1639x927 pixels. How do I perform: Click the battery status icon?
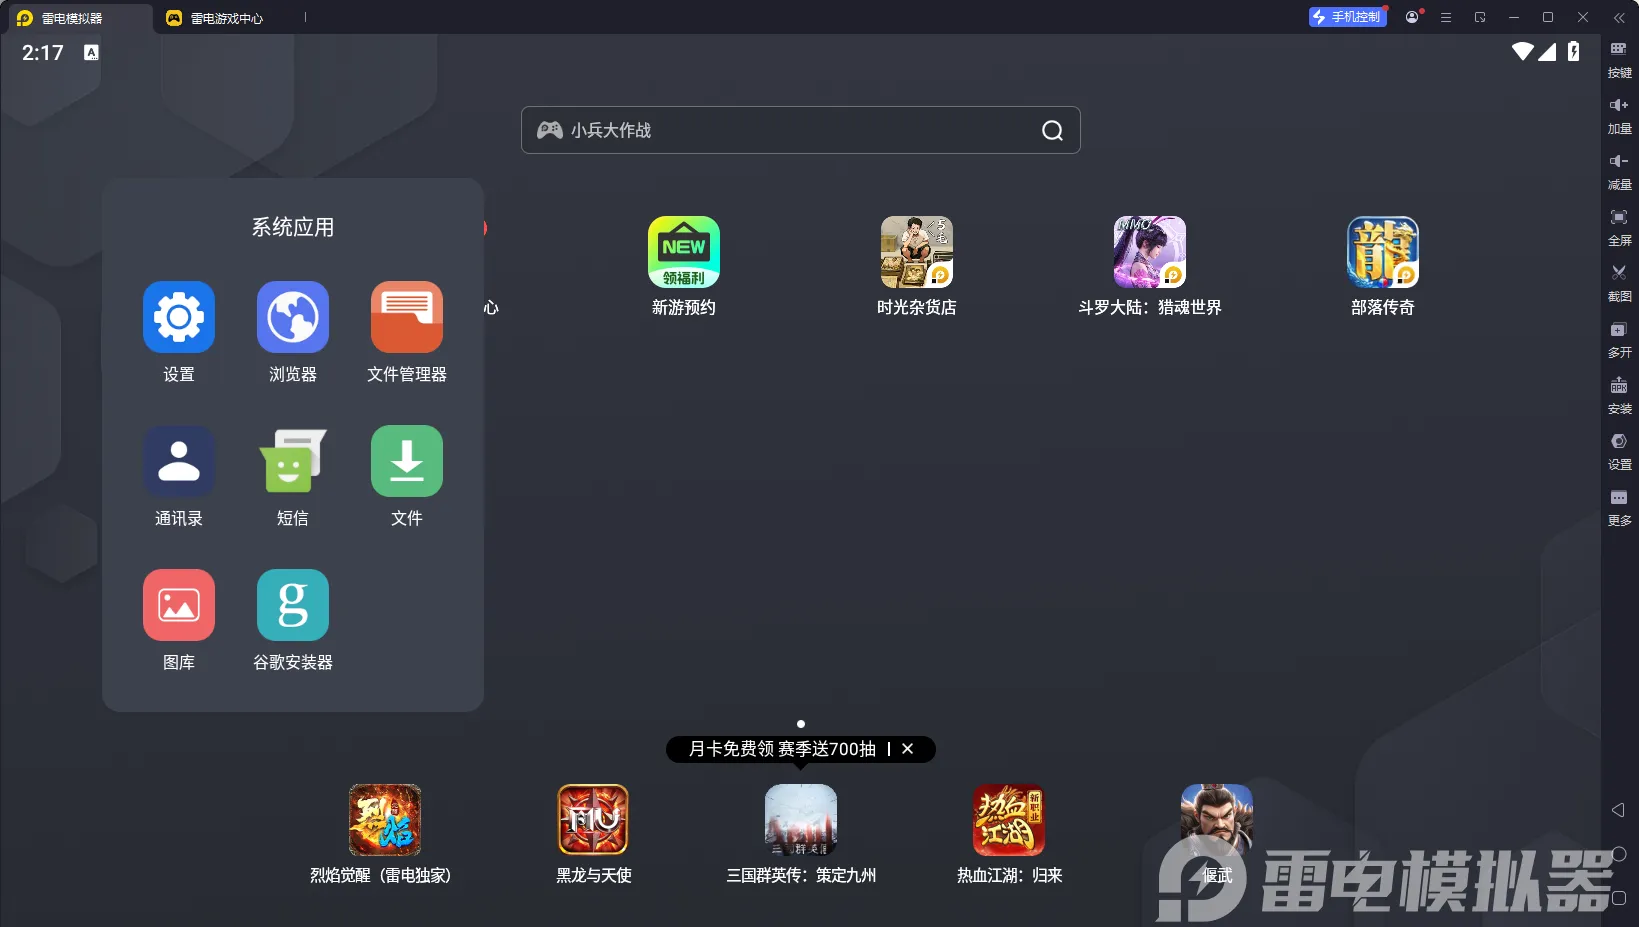coord(1574,52)
